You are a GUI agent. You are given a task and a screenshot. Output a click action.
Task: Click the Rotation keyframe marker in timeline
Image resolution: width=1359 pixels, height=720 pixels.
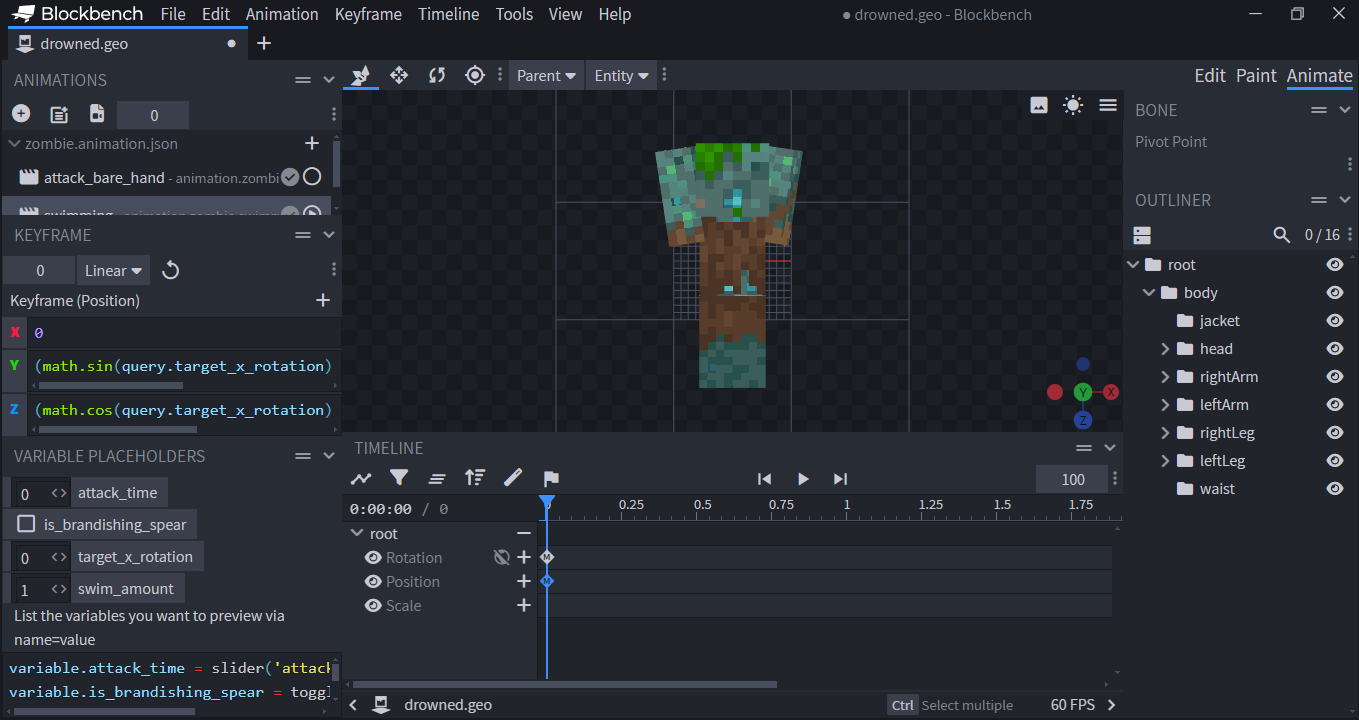(547, 557)
